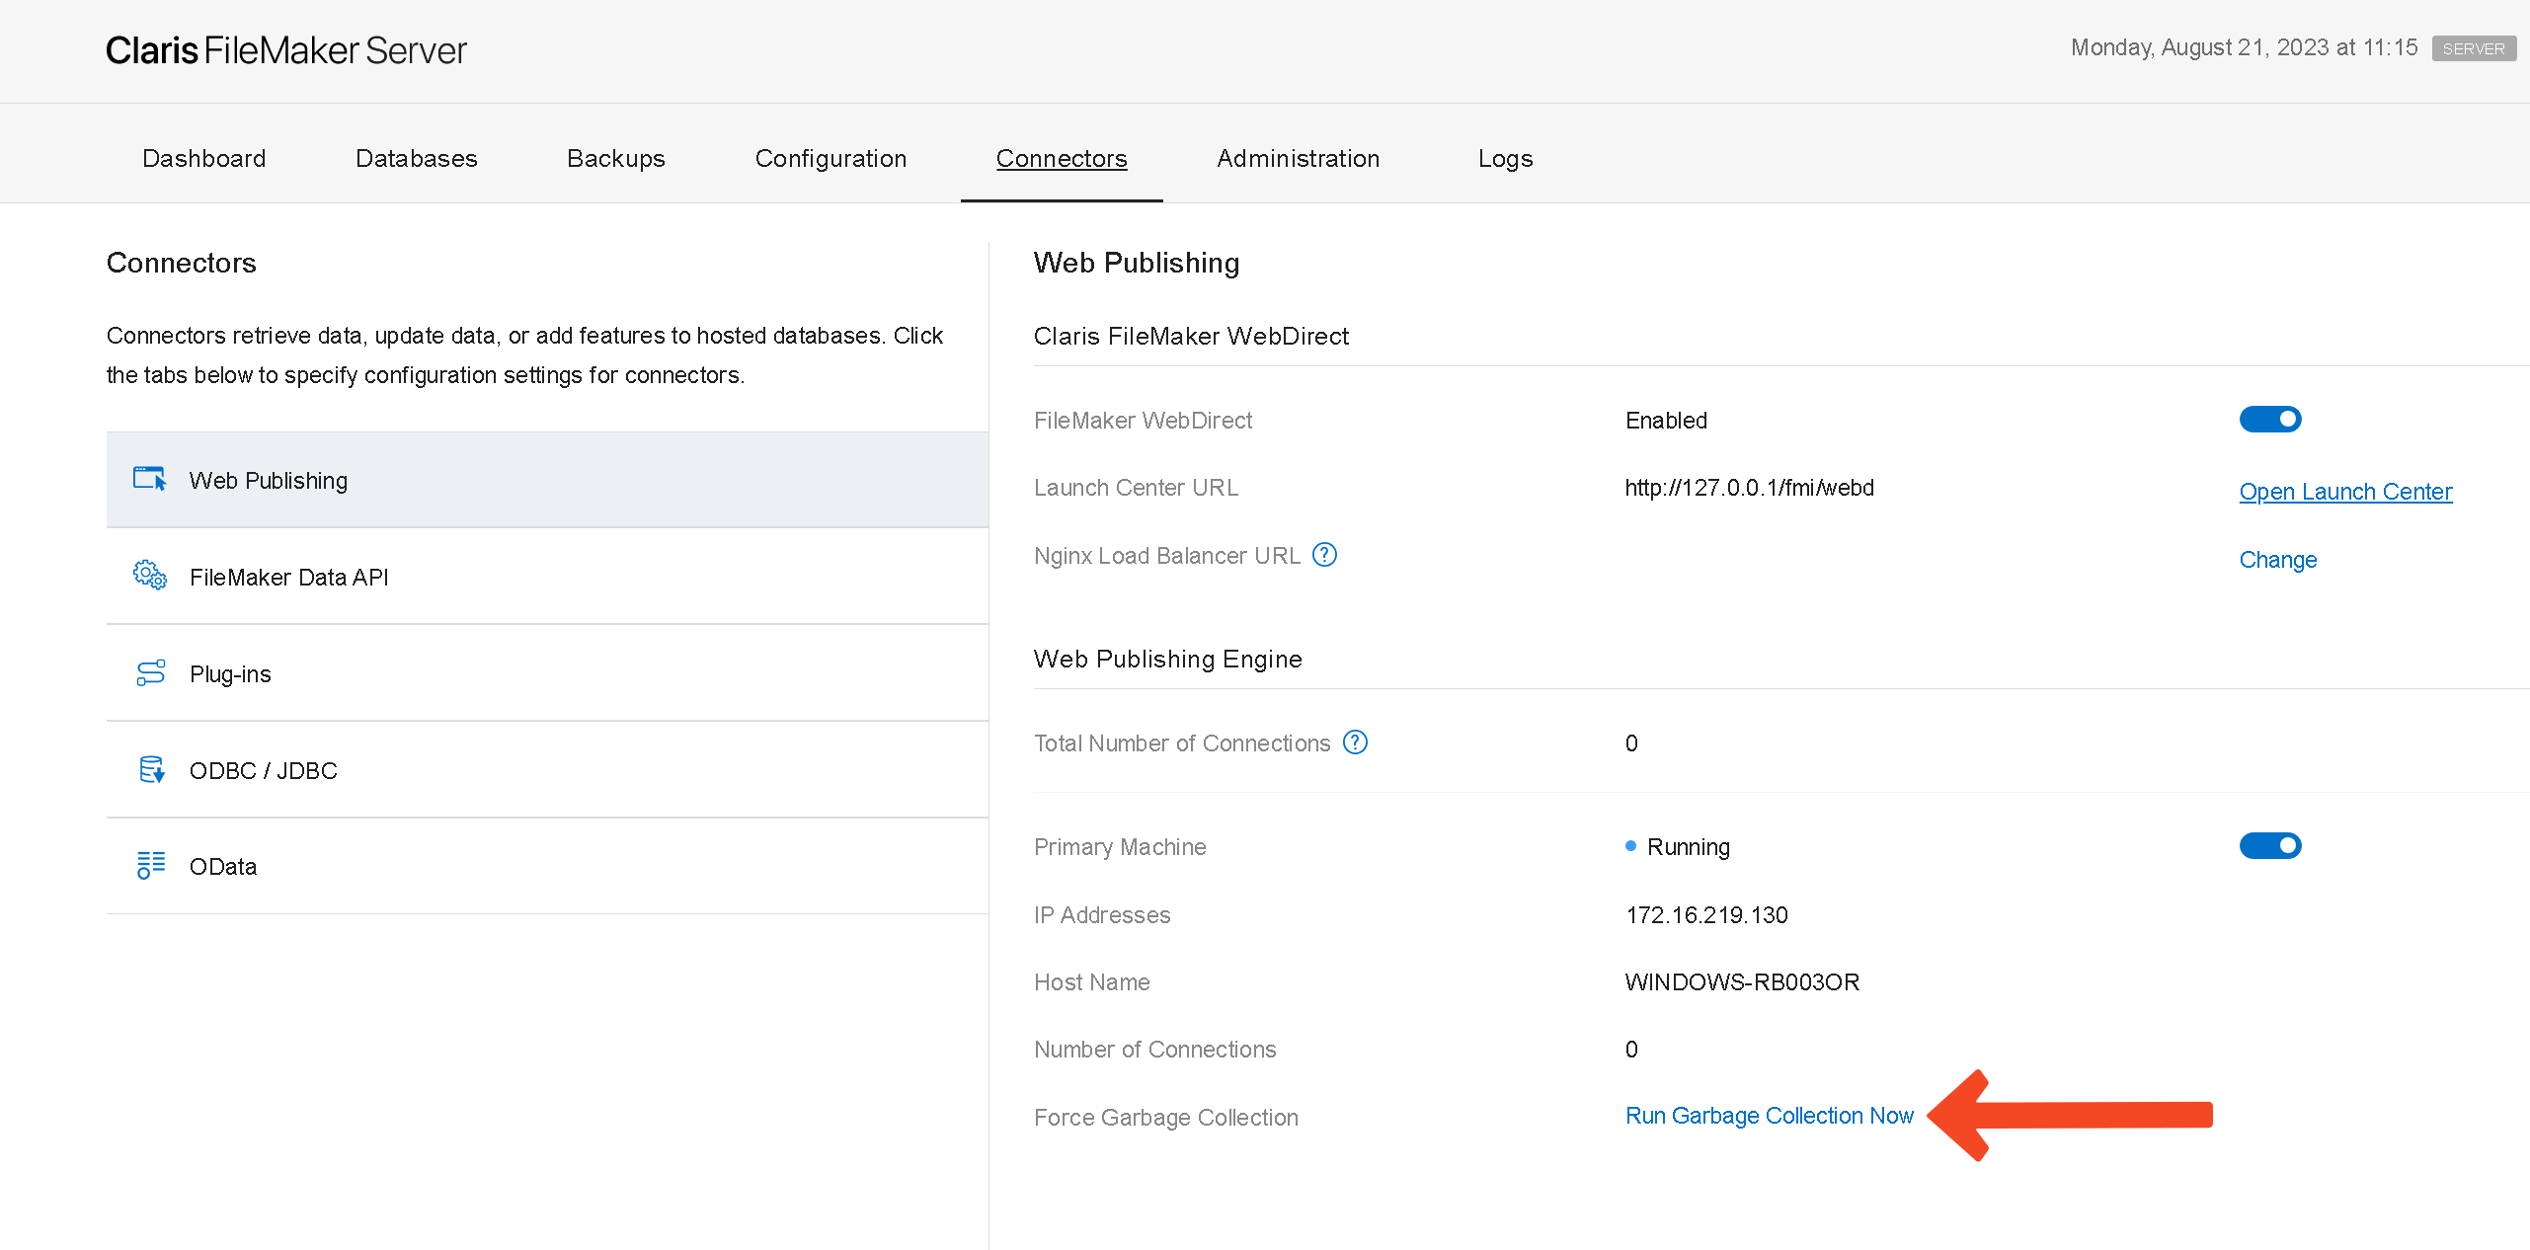The width and height of the screenshot is (2530, 1250).
Task: Click the Web Publishing Engine heading
Action: (x=1167, y=659)
